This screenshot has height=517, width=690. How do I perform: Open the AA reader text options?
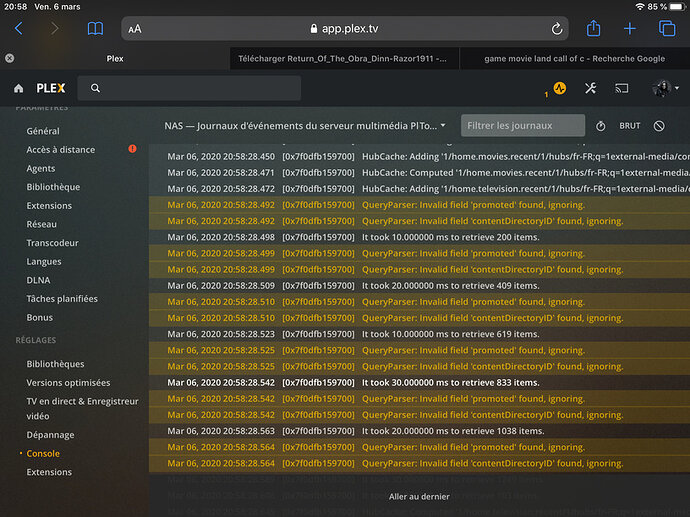click(135, 29)
